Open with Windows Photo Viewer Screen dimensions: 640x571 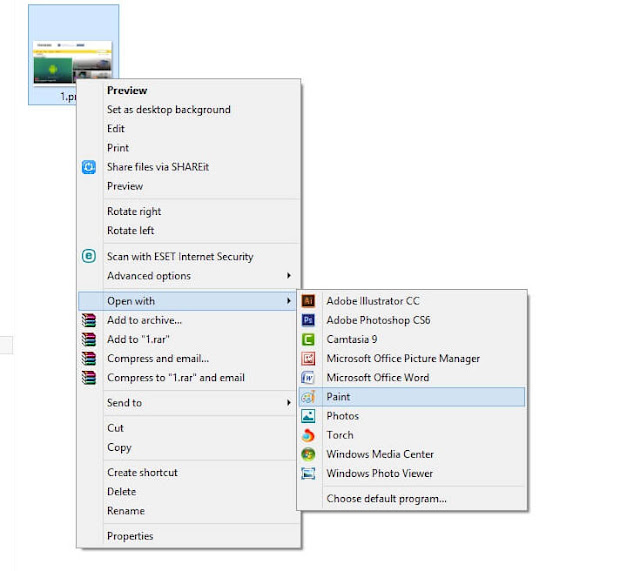pyautogui.click(x=379, y=473)
